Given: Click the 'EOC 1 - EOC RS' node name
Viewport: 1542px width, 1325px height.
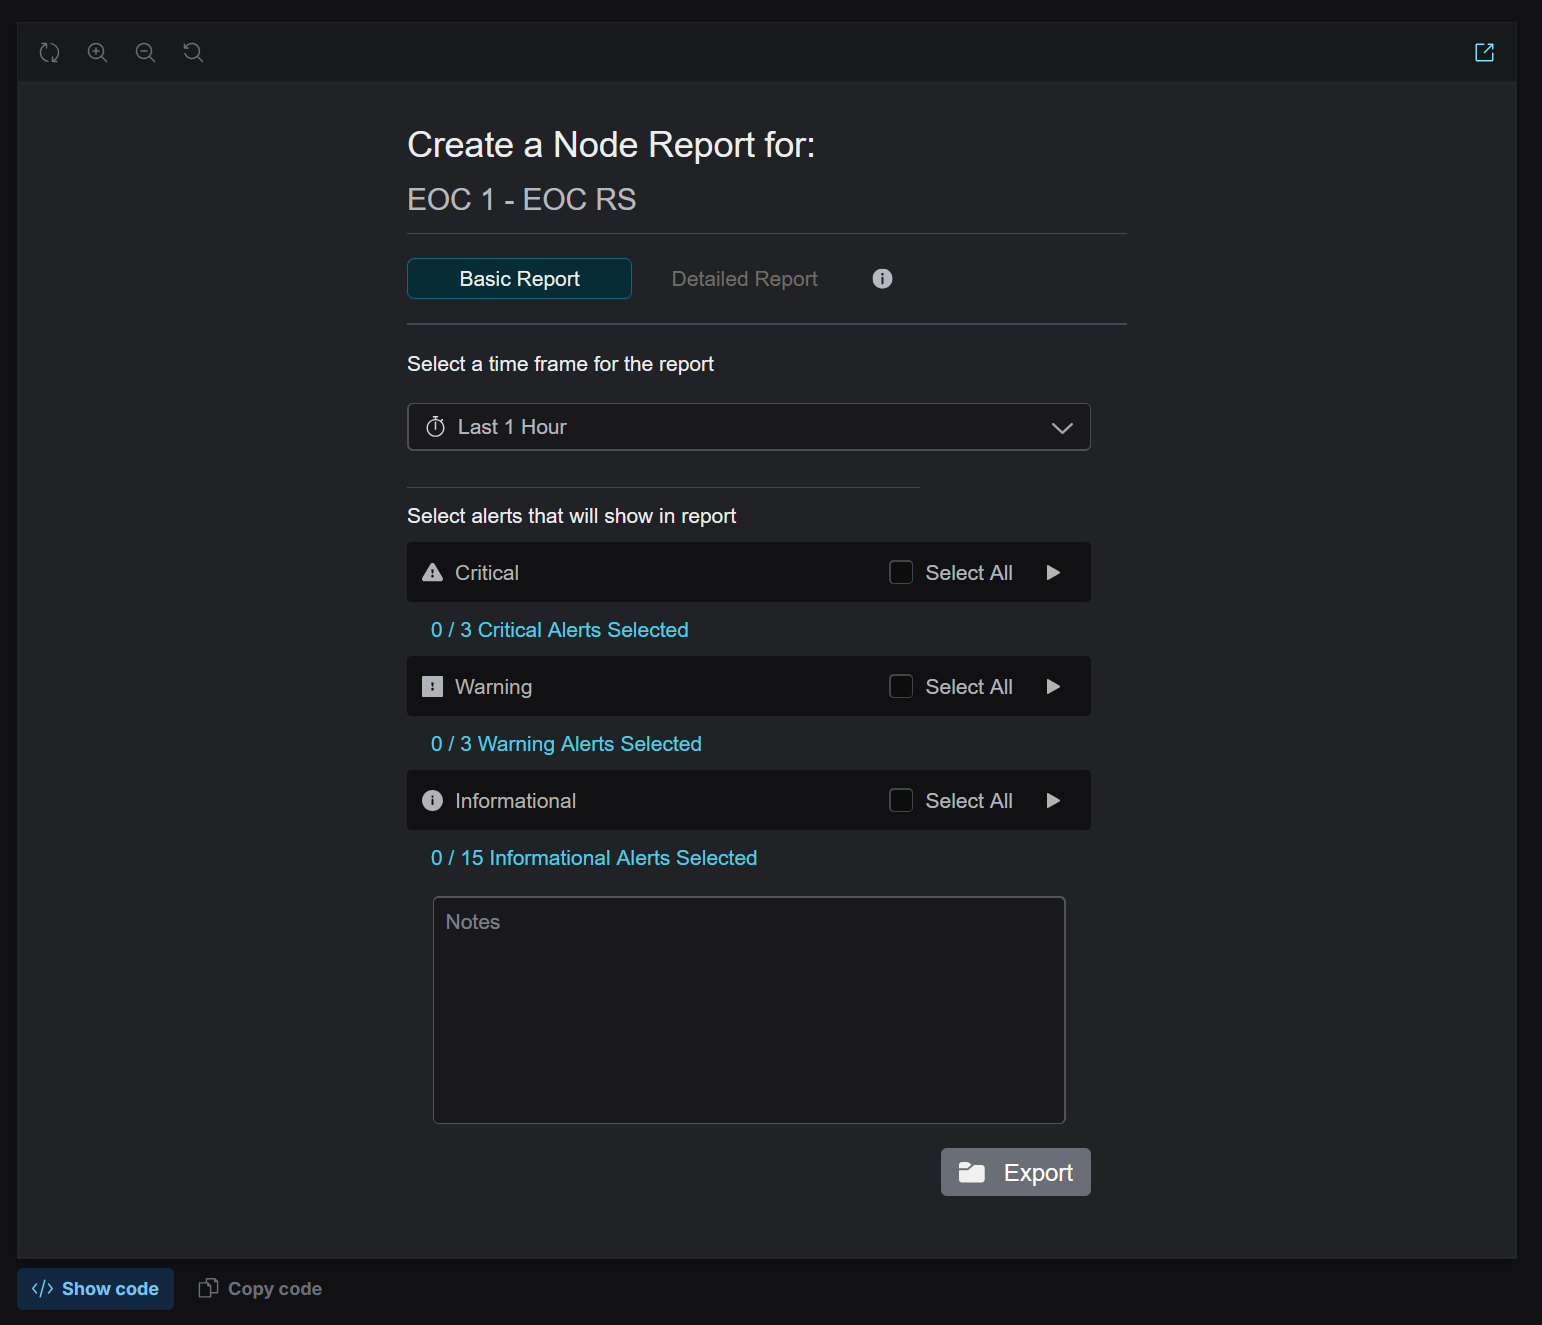Looking at the screenshot, I should tap(521, 199).
